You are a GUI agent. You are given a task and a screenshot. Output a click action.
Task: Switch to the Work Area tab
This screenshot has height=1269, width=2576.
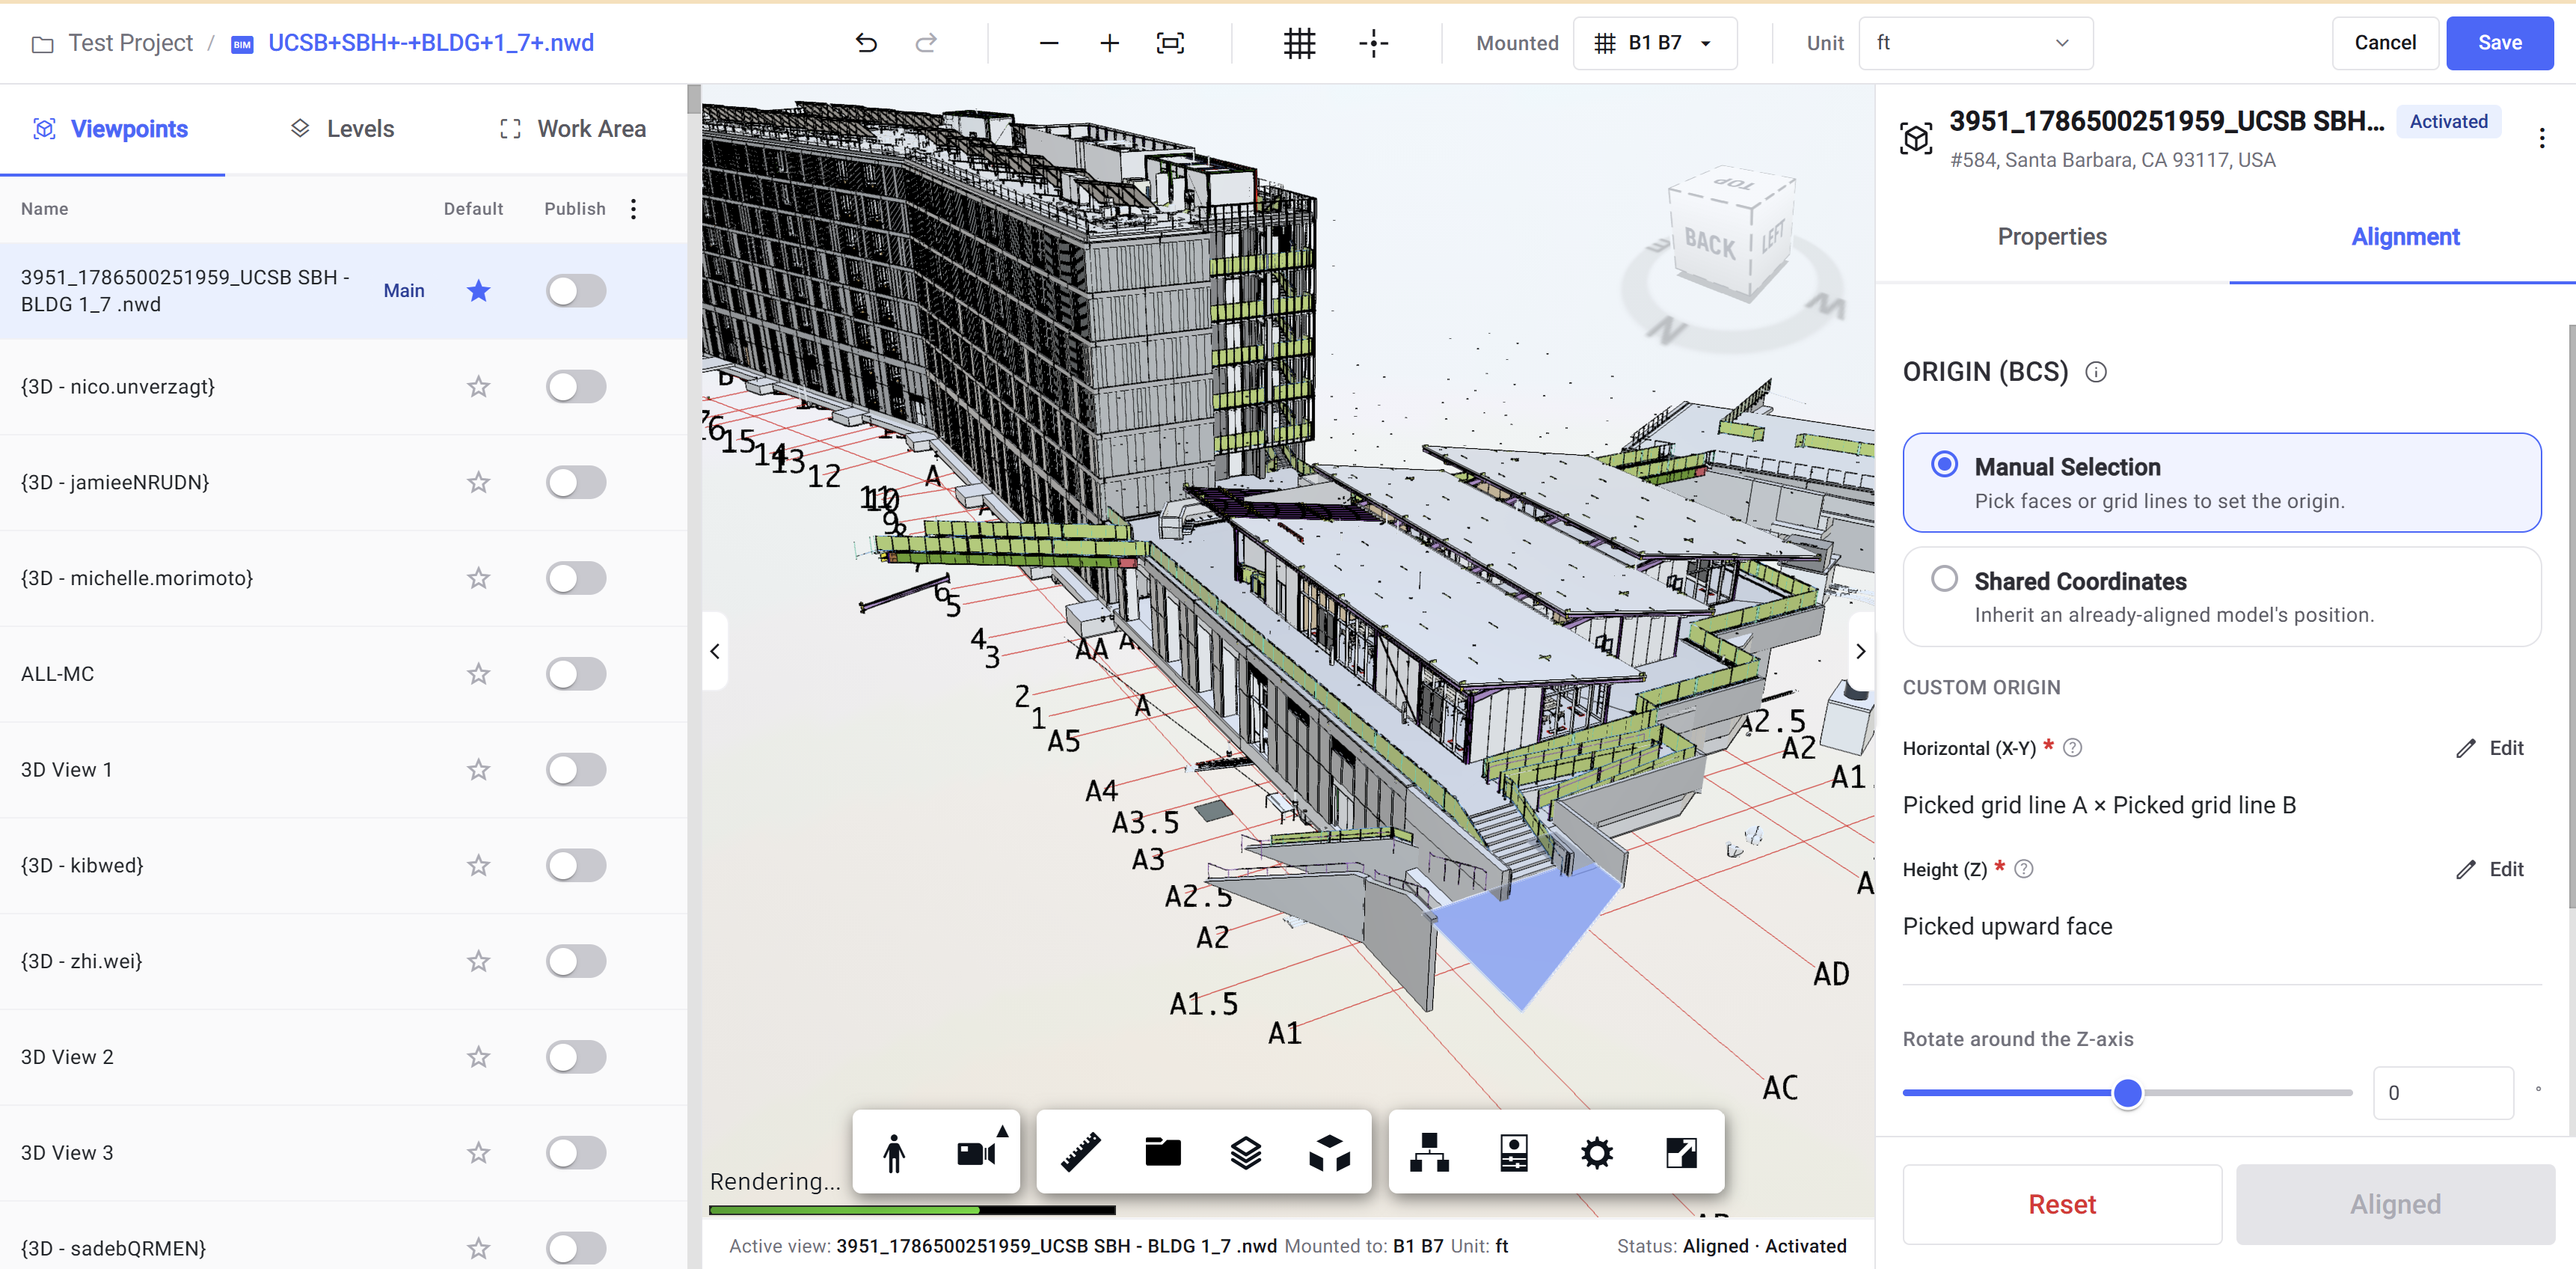(573, 129)
